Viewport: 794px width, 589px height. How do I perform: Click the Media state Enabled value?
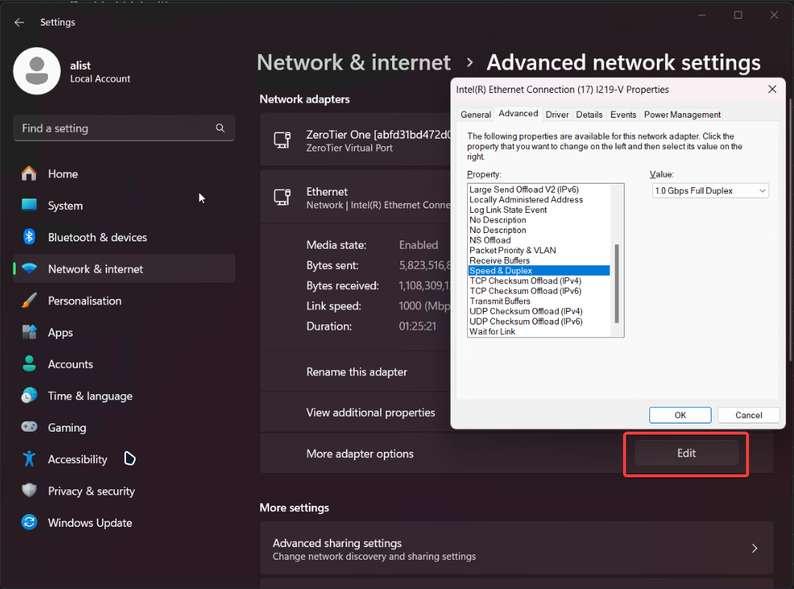pyautogui.click(x=418, y=245)
